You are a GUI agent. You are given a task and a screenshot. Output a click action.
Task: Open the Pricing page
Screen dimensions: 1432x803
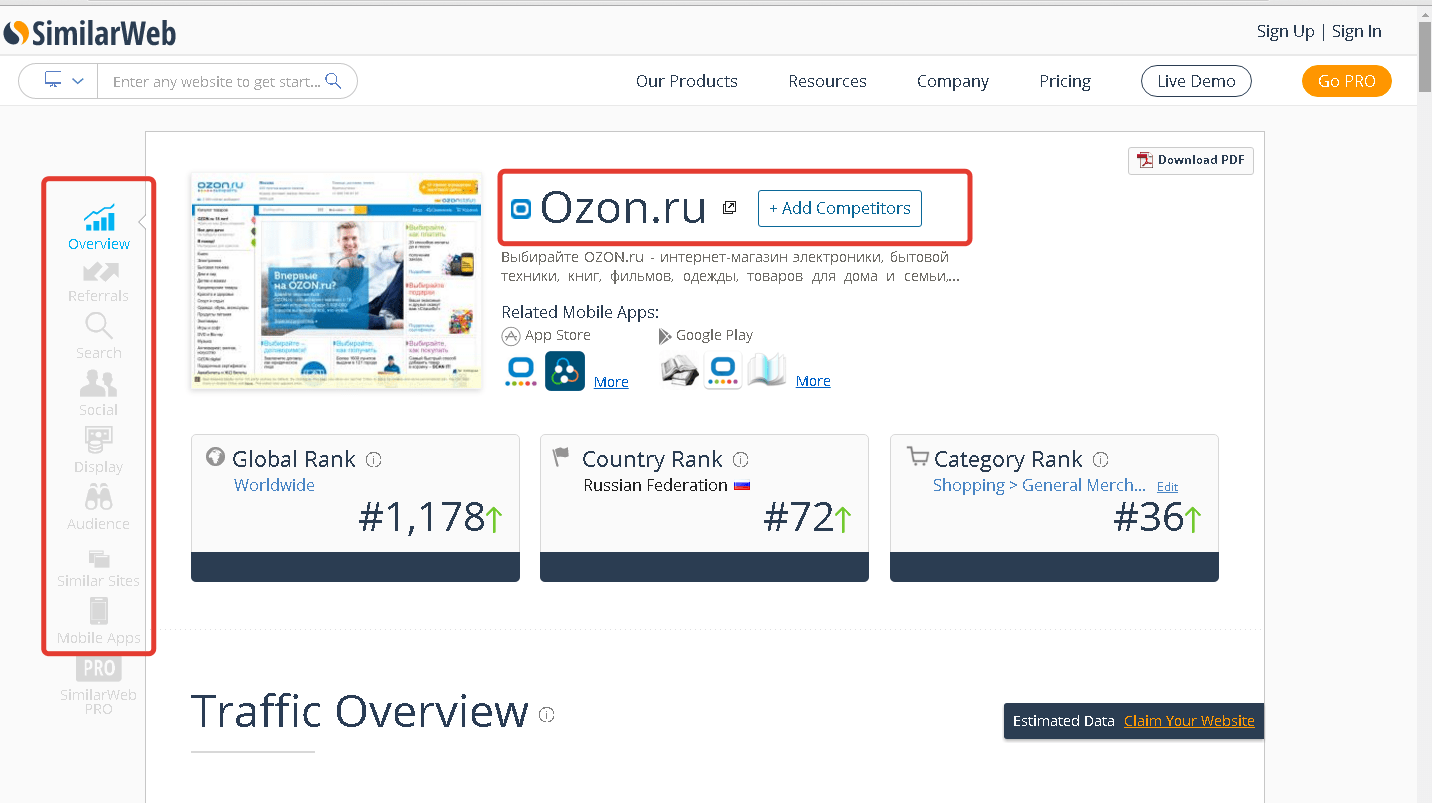[x=1064, y=81]
